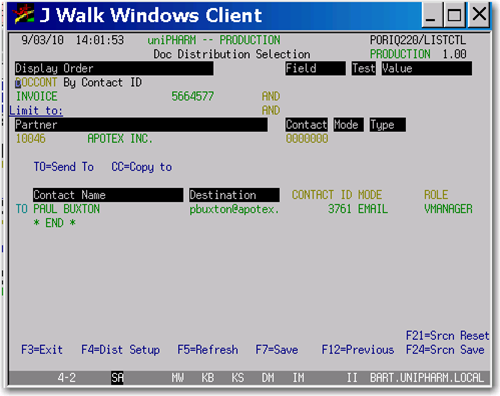500x396 pixels.
Task: Click the ROLE column label
Action: 436,195
